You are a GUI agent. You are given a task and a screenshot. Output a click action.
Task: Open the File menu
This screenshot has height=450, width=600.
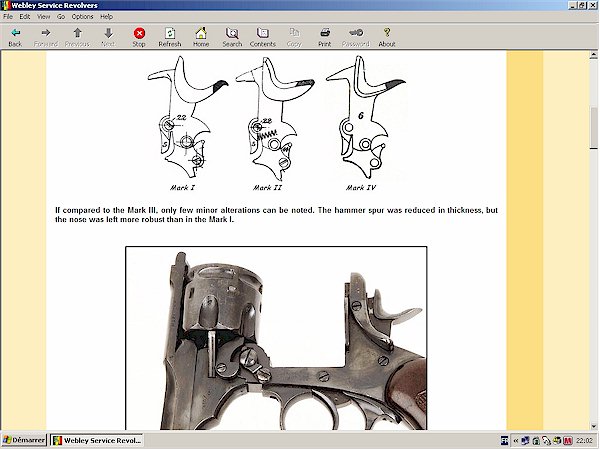tap(8, 16)
